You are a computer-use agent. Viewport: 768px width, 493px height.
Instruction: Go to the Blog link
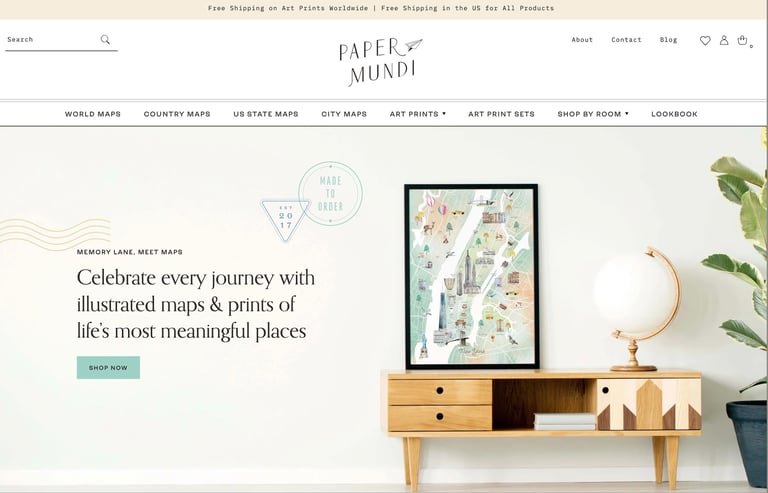pyautogui.click(x=668, y=40)
